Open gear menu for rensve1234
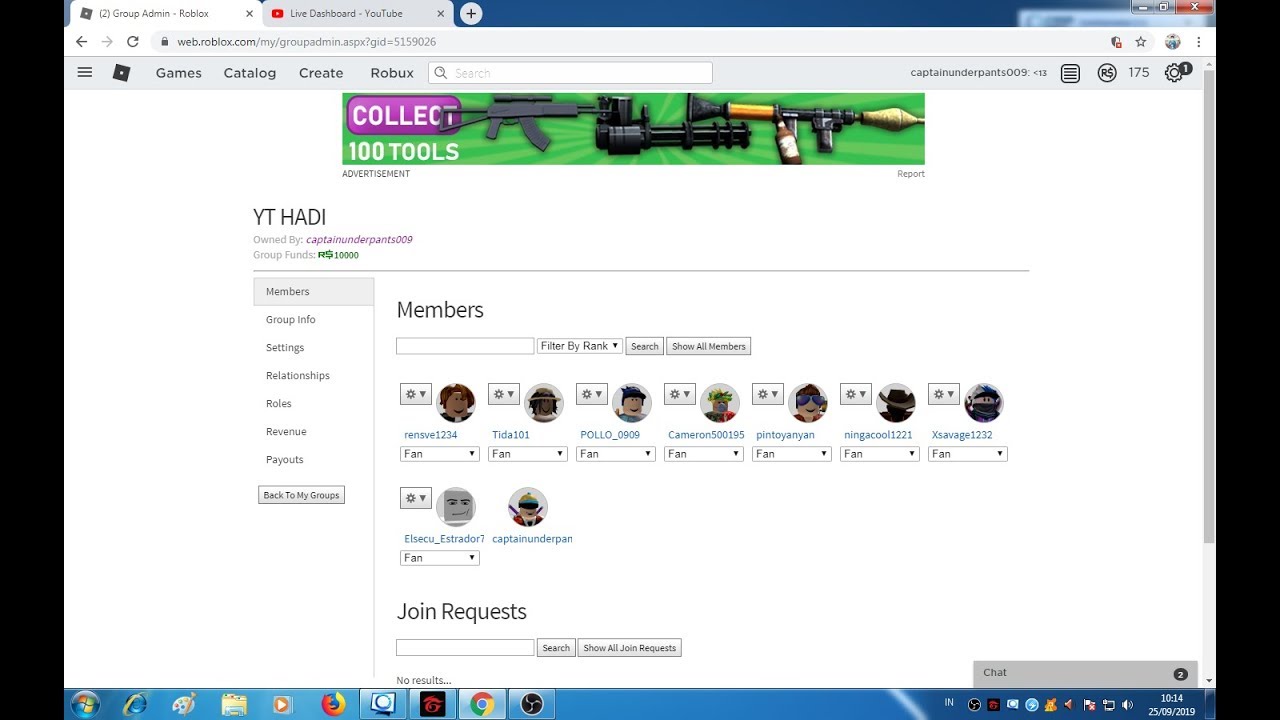 pyautogui.click(x=416, y=394)
